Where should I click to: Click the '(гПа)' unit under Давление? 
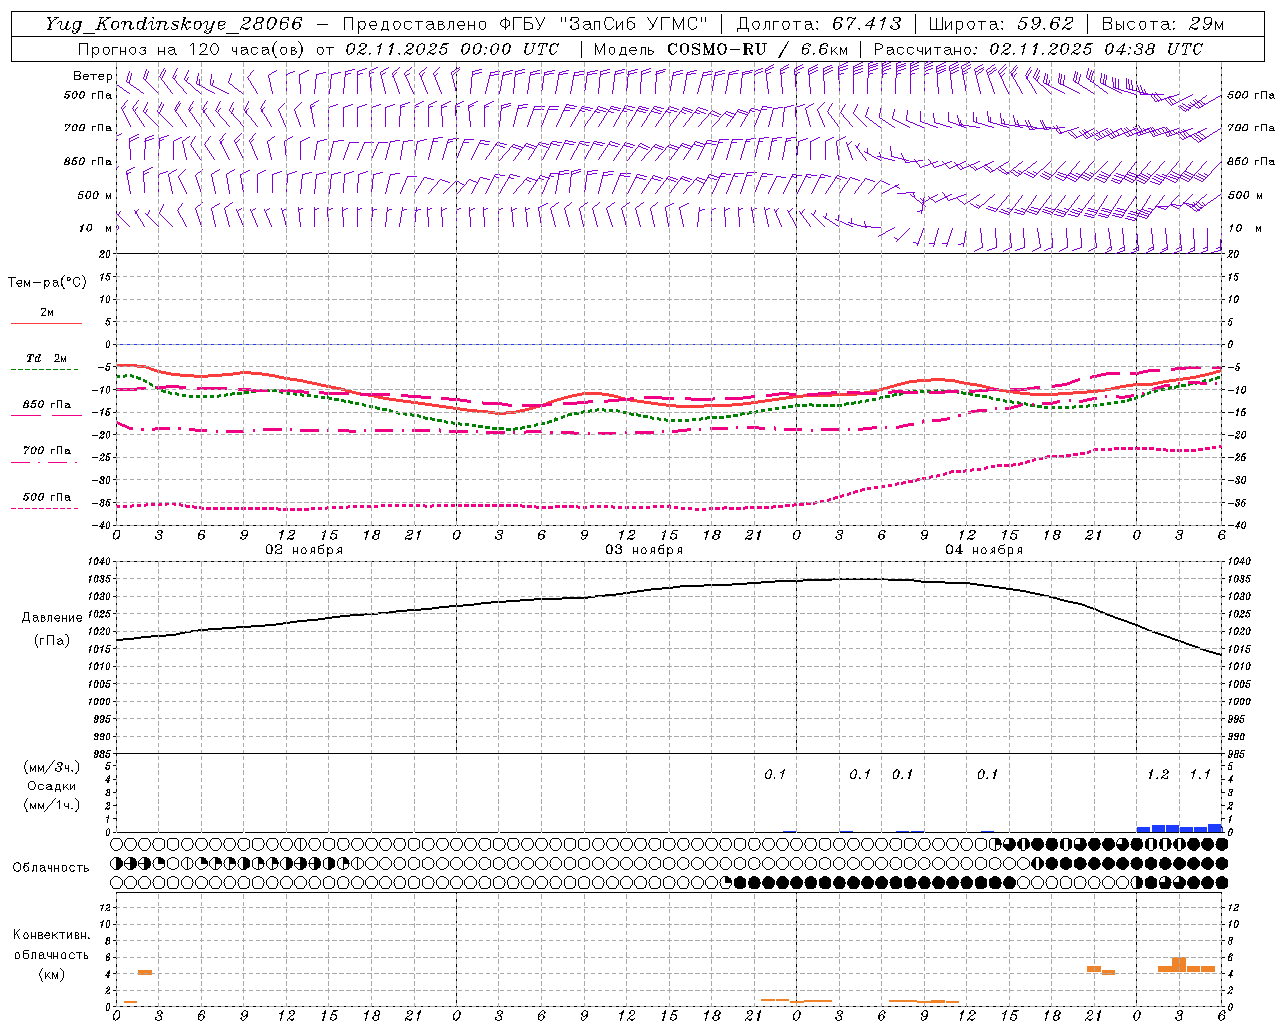52,640
